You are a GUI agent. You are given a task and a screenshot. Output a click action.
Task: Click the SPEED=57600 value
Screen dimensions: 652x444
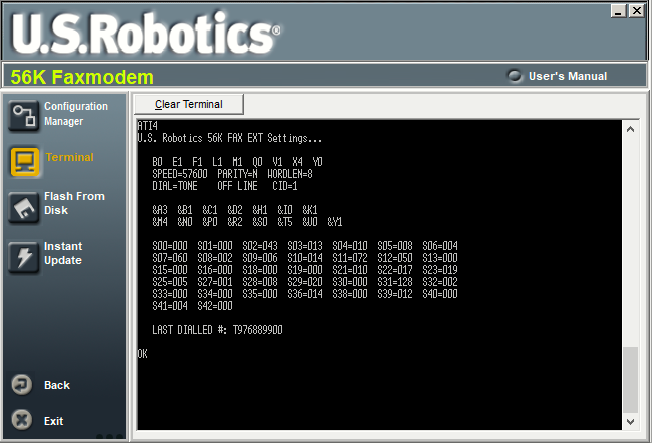tap(180, 174)
